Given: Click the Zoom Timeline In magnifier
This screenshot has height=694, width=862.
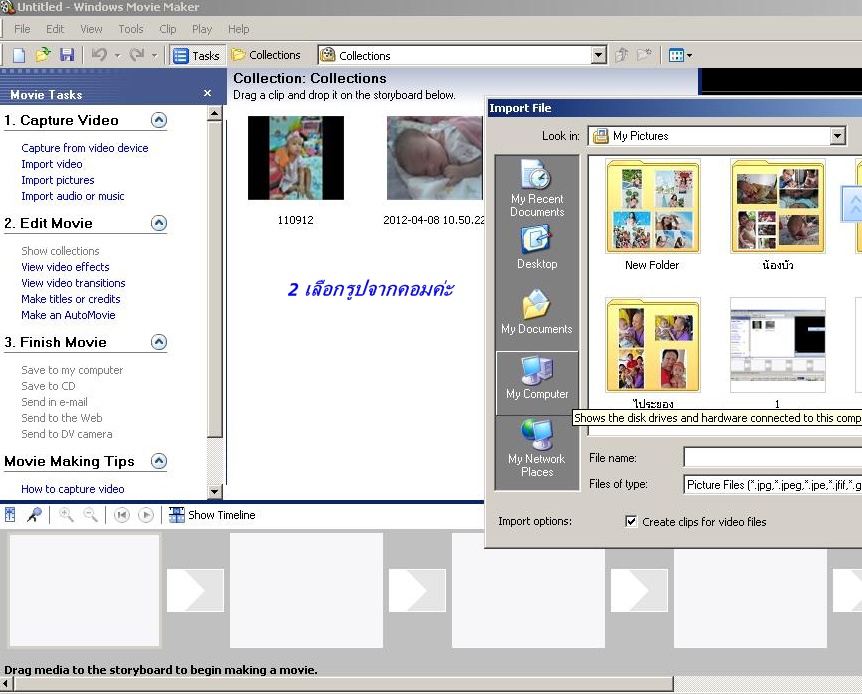Looking at the screenshot, I should 67,515.
